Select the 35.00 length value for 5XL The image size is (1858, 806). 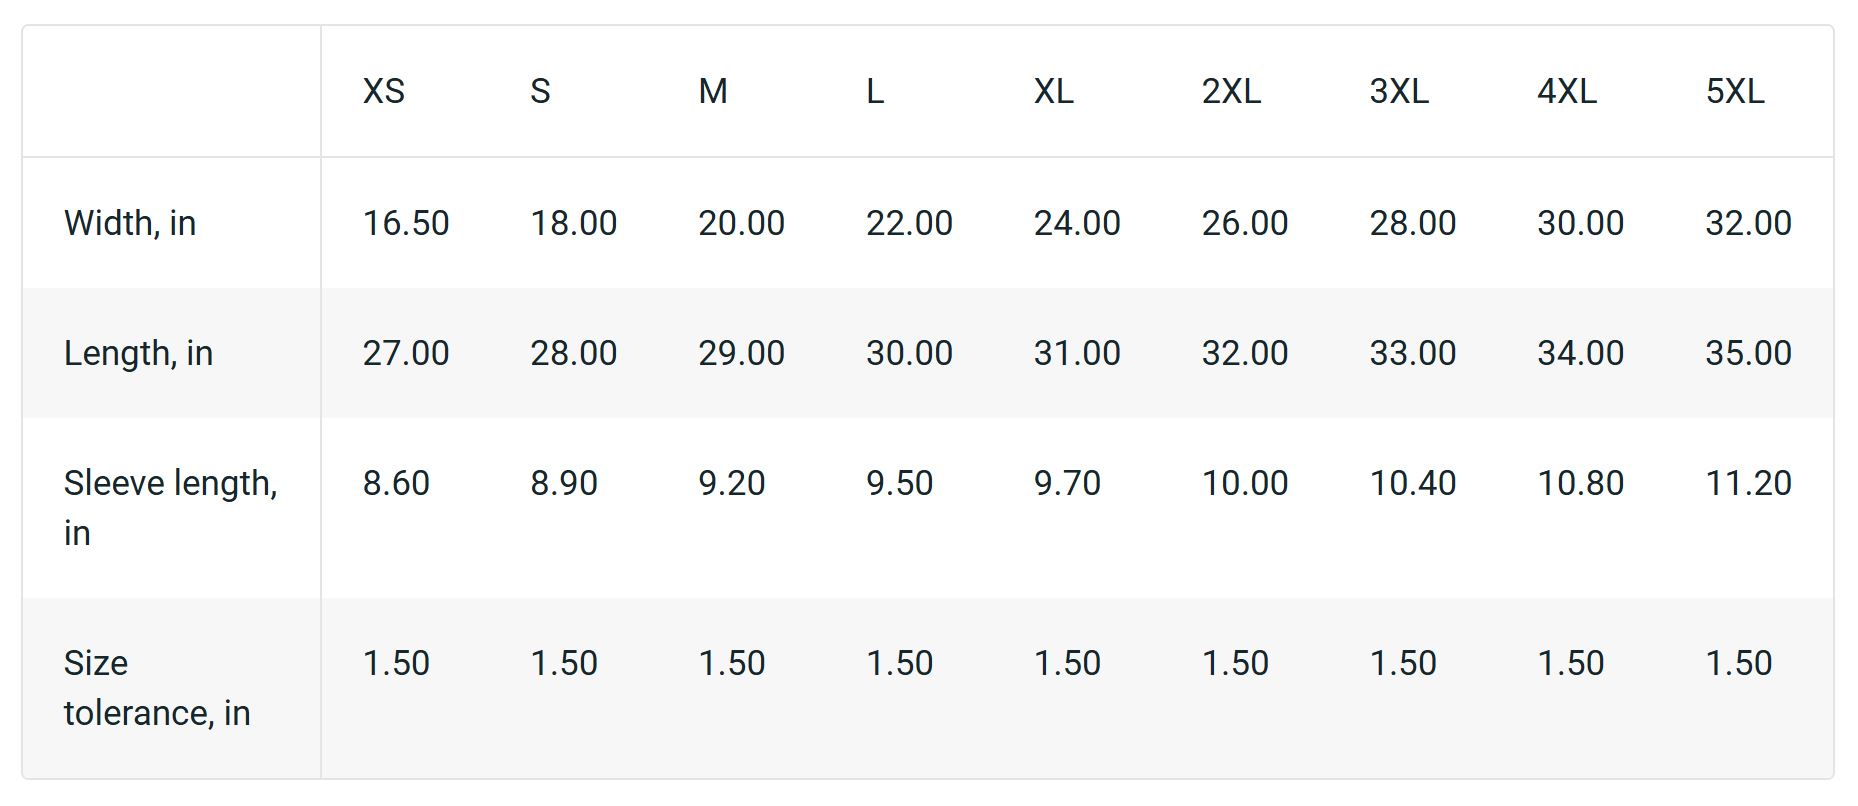coord(1748,353)
